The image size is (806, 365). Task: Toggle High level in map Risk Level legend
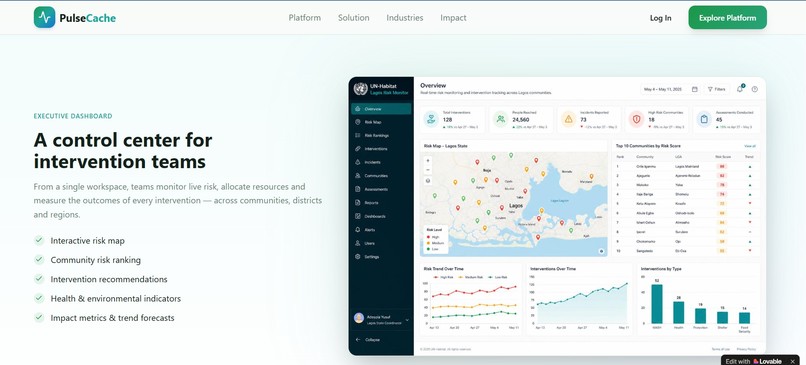click(433, 237)
